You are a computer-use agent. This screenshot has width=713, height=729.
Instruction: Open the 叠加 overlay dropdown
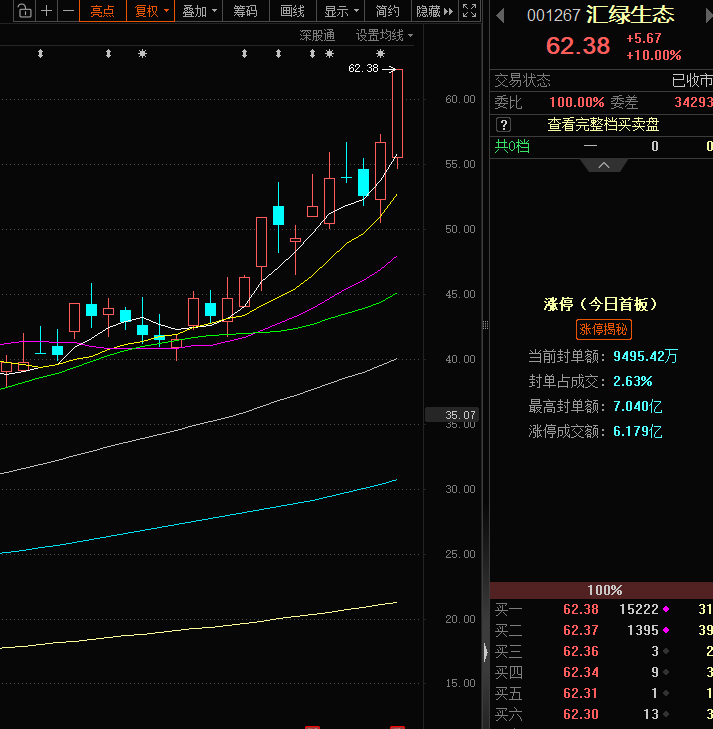199,11
